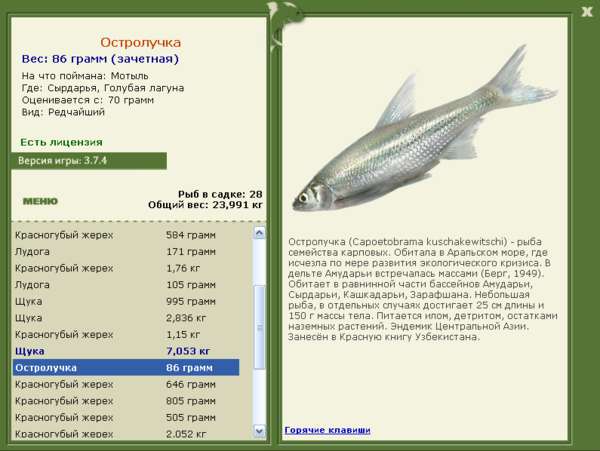
Task: Click the Оценивается с: 70 грамм line
Action: coord(88,100)
